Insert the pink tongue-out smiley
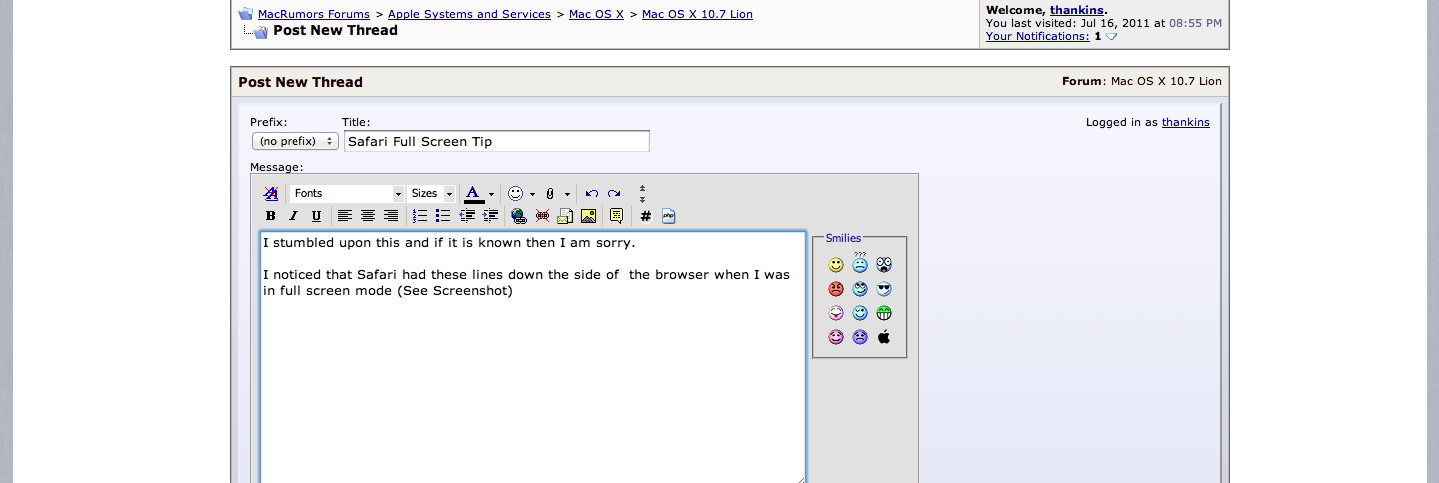 (x=836, y=313)
